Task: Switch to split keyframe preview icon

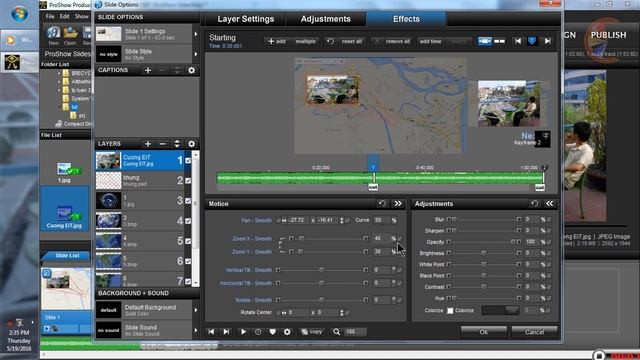Action: [x=499, y=41]
